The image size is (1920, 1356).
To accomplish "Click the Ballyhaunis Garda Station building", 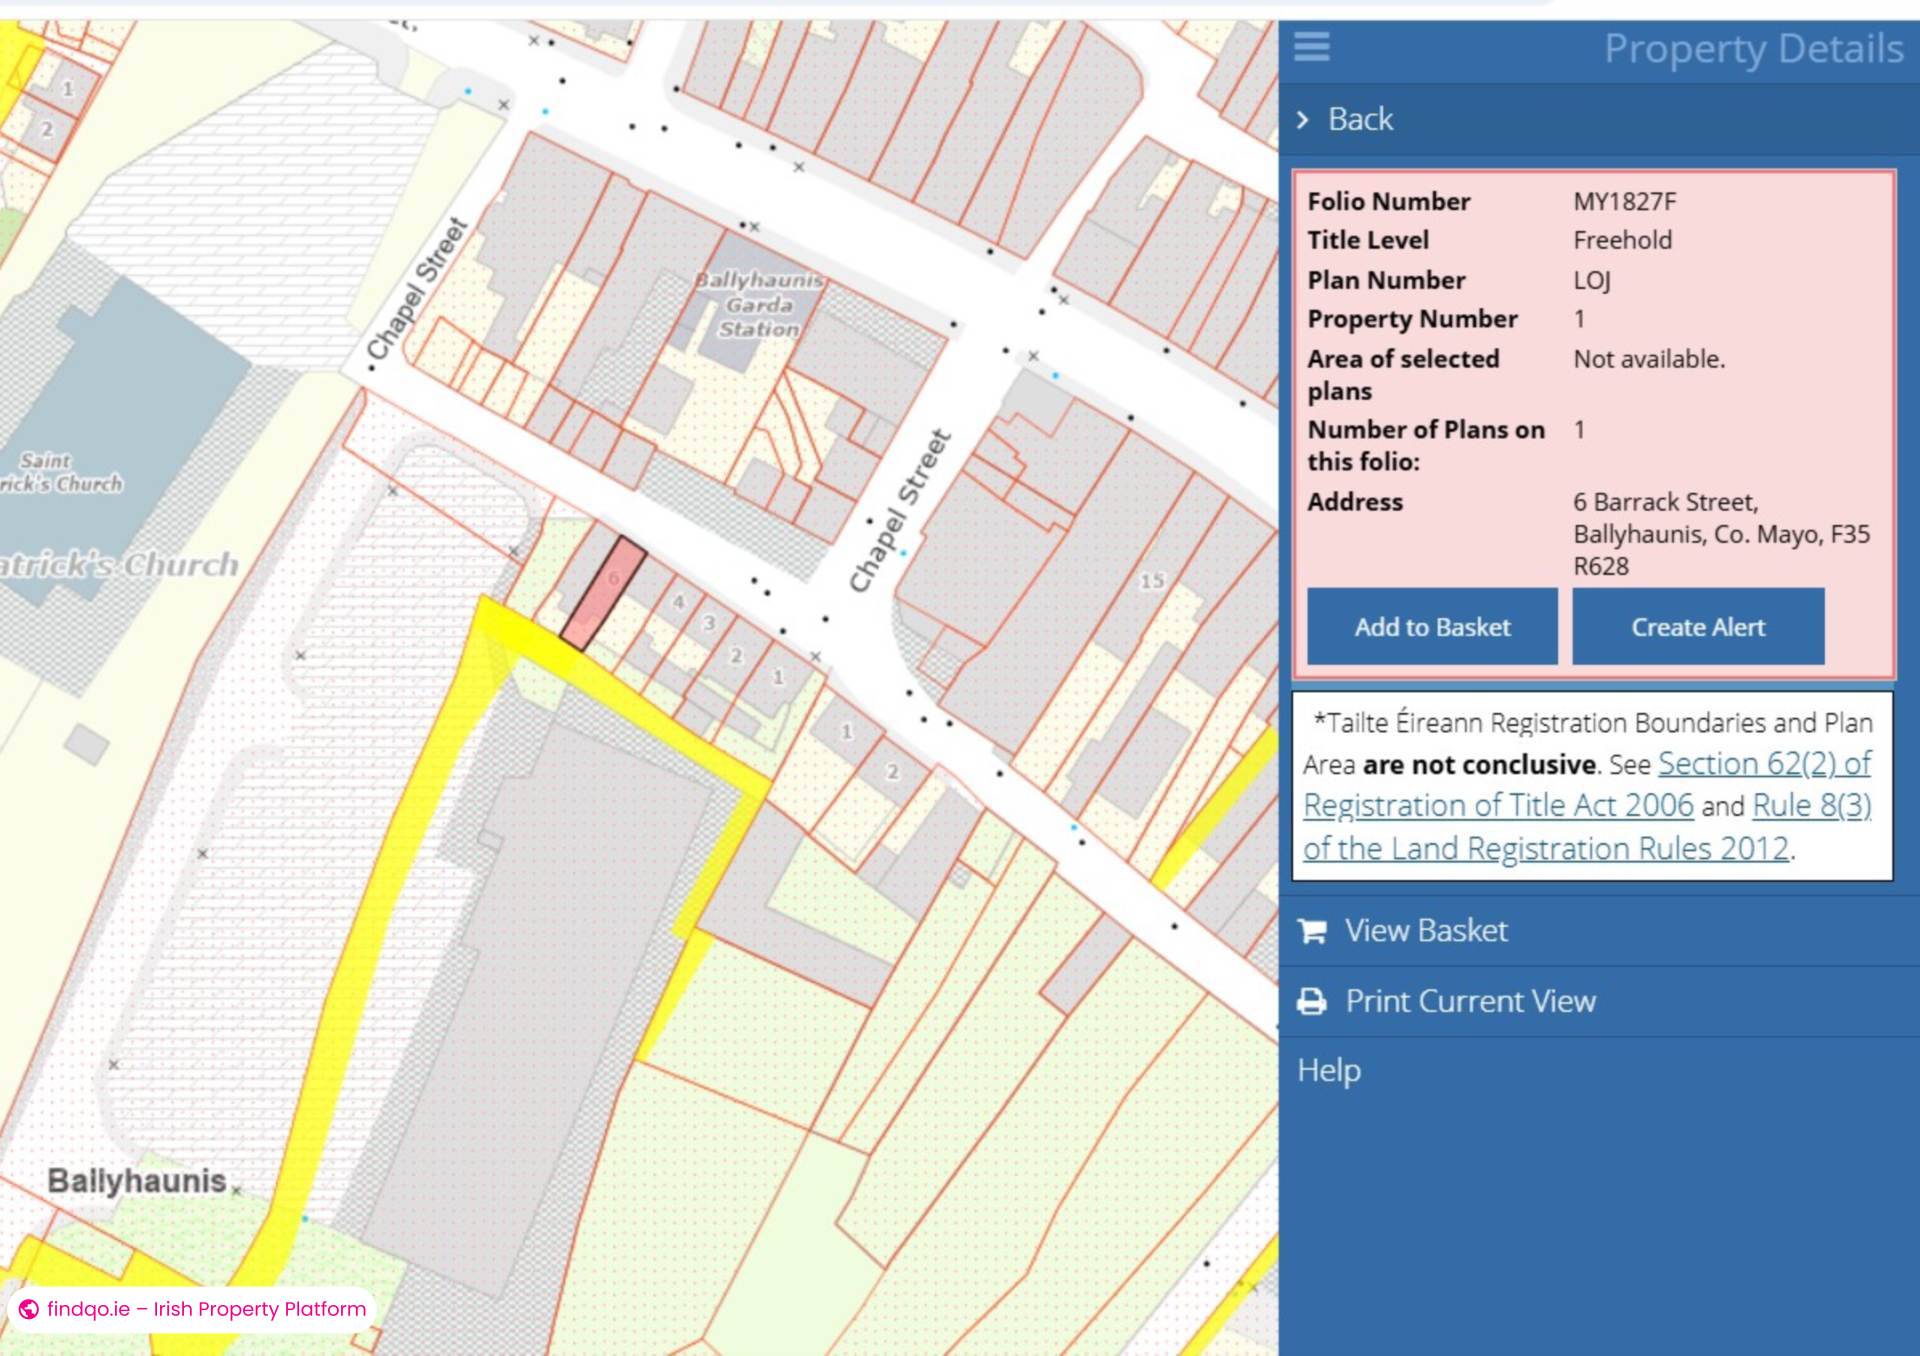I will click(759, 304).
